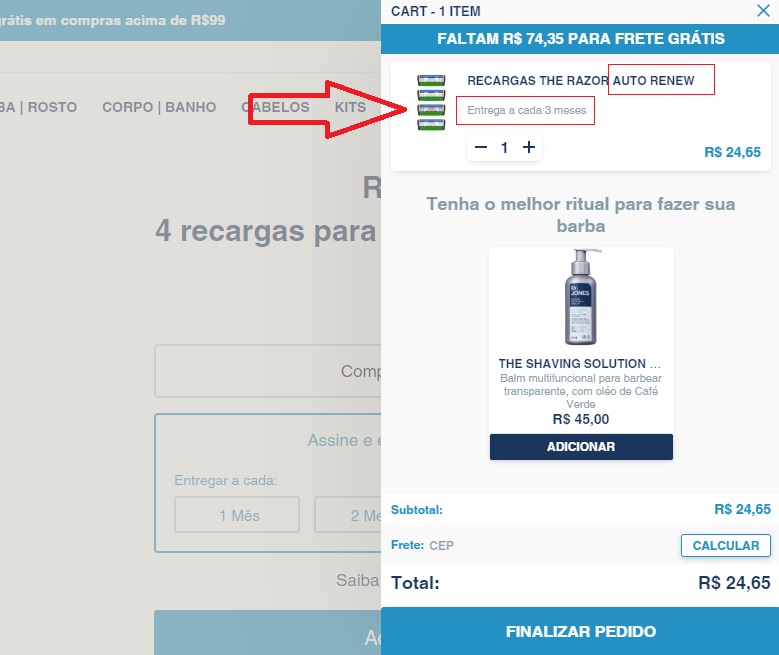
Task: Add The Shaving Solution with ADICIONAR button
Action: 581,447
